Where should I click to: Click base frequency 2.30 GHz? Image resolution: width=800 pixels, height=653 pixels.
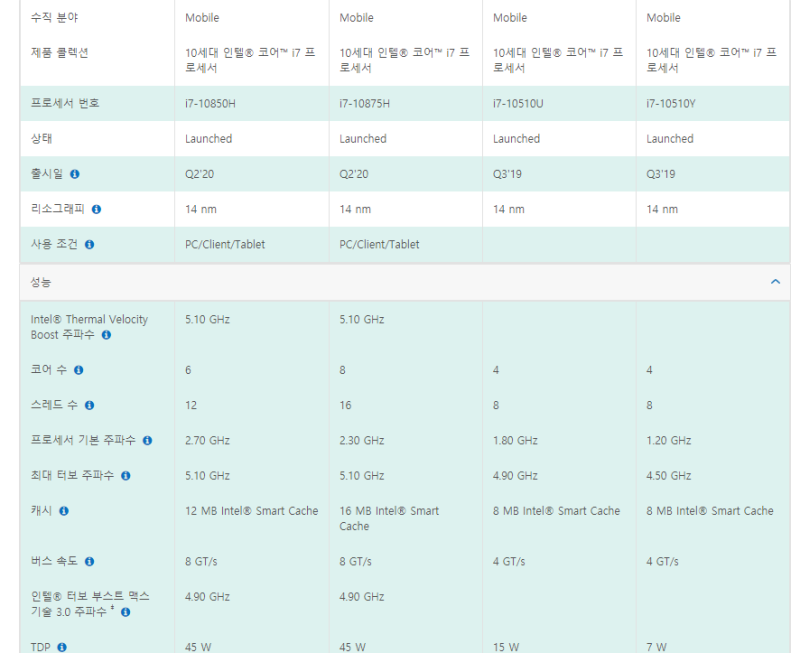pos(362,440)
